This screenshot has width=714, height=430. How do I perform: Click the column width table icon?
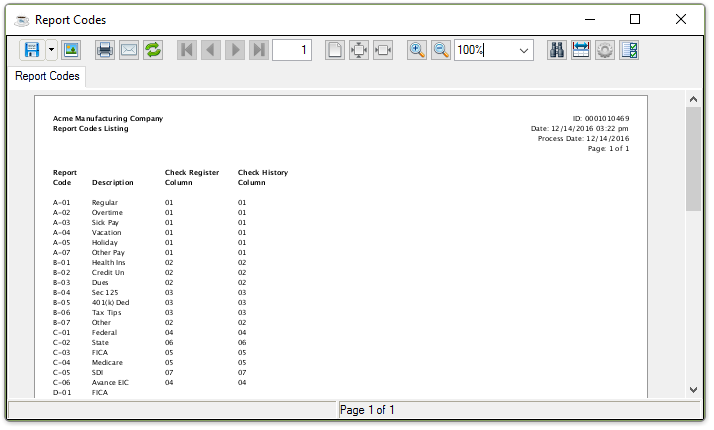pyautogui.click(x=581, y=50)
